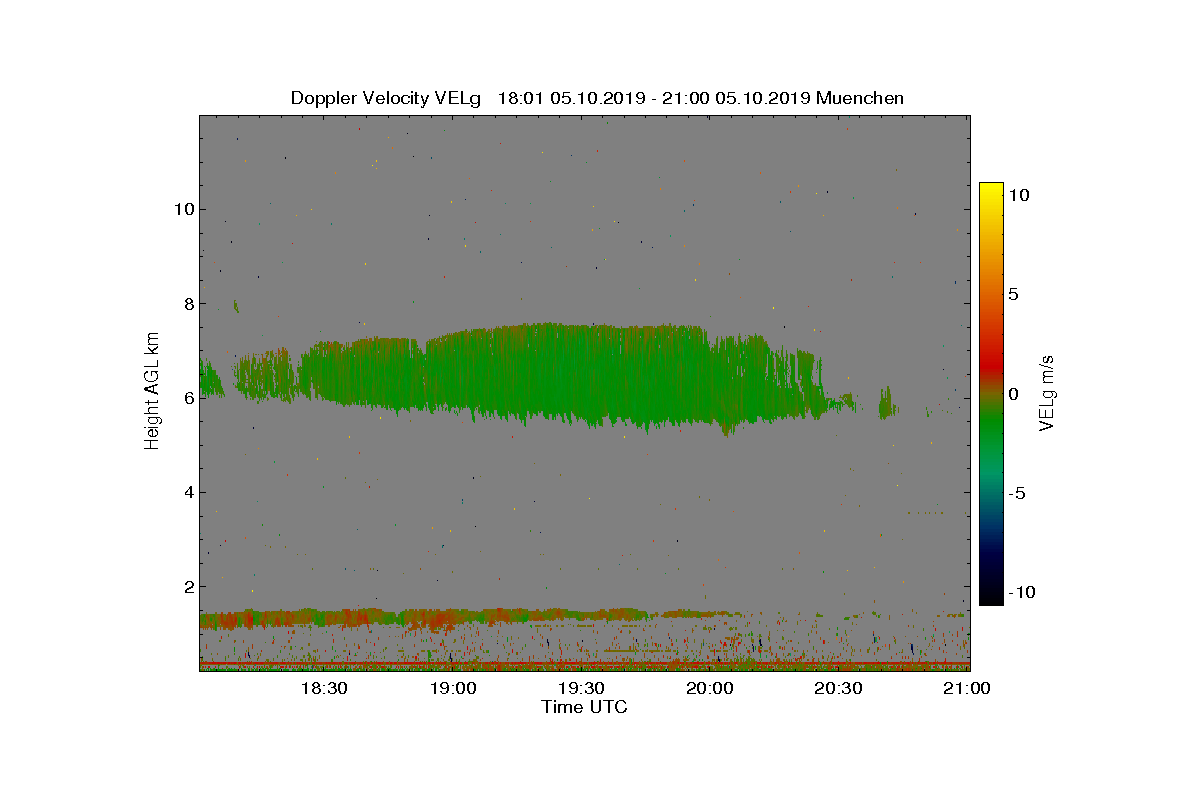Click the colorbar tick label -5
The width and height of the screenshot is (1200, 800).
click(x=1017, y=493)
